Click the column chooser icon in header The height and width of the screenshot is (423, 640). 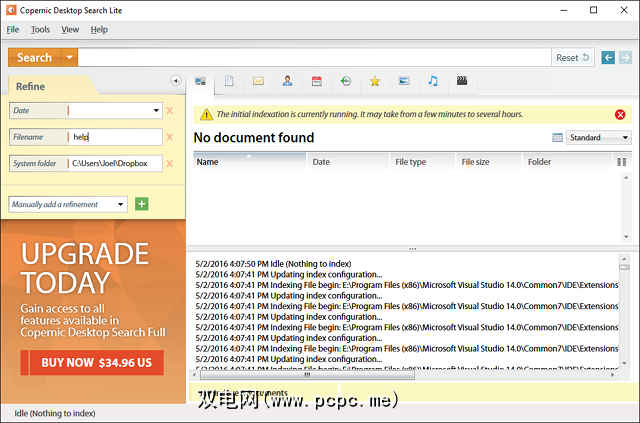coord(622,162)
